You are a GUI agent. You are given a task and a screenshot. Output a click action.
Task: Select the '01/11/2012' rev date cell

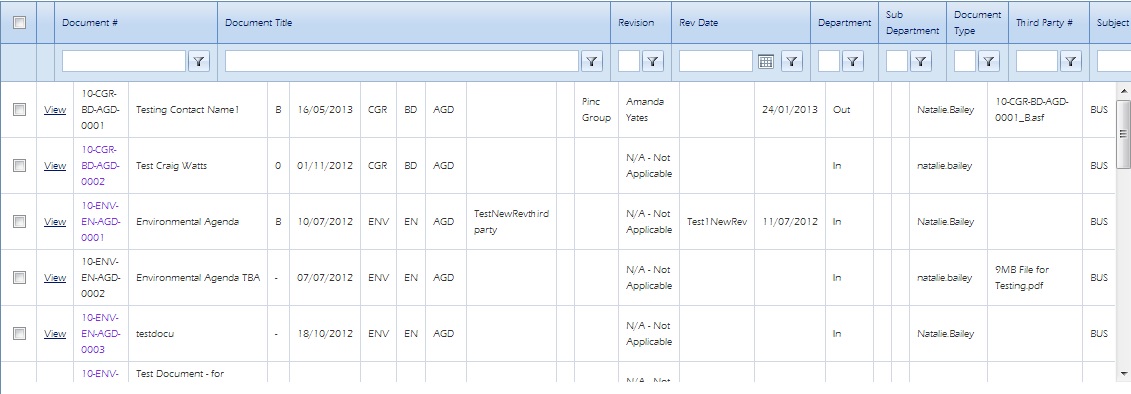point(325,166)
